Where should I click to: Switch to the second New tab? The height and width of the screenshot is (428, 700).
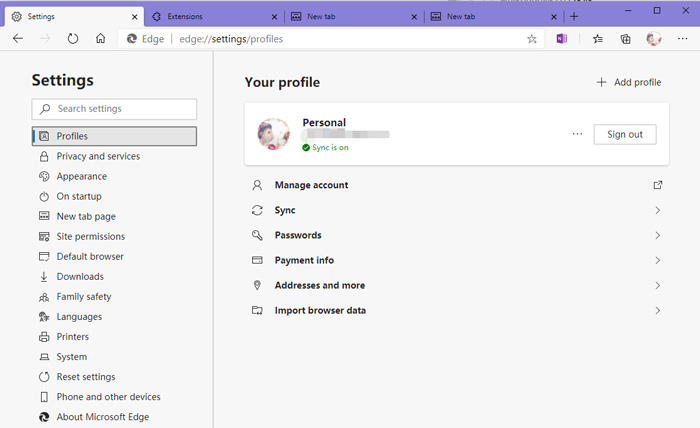click(494, 17)
